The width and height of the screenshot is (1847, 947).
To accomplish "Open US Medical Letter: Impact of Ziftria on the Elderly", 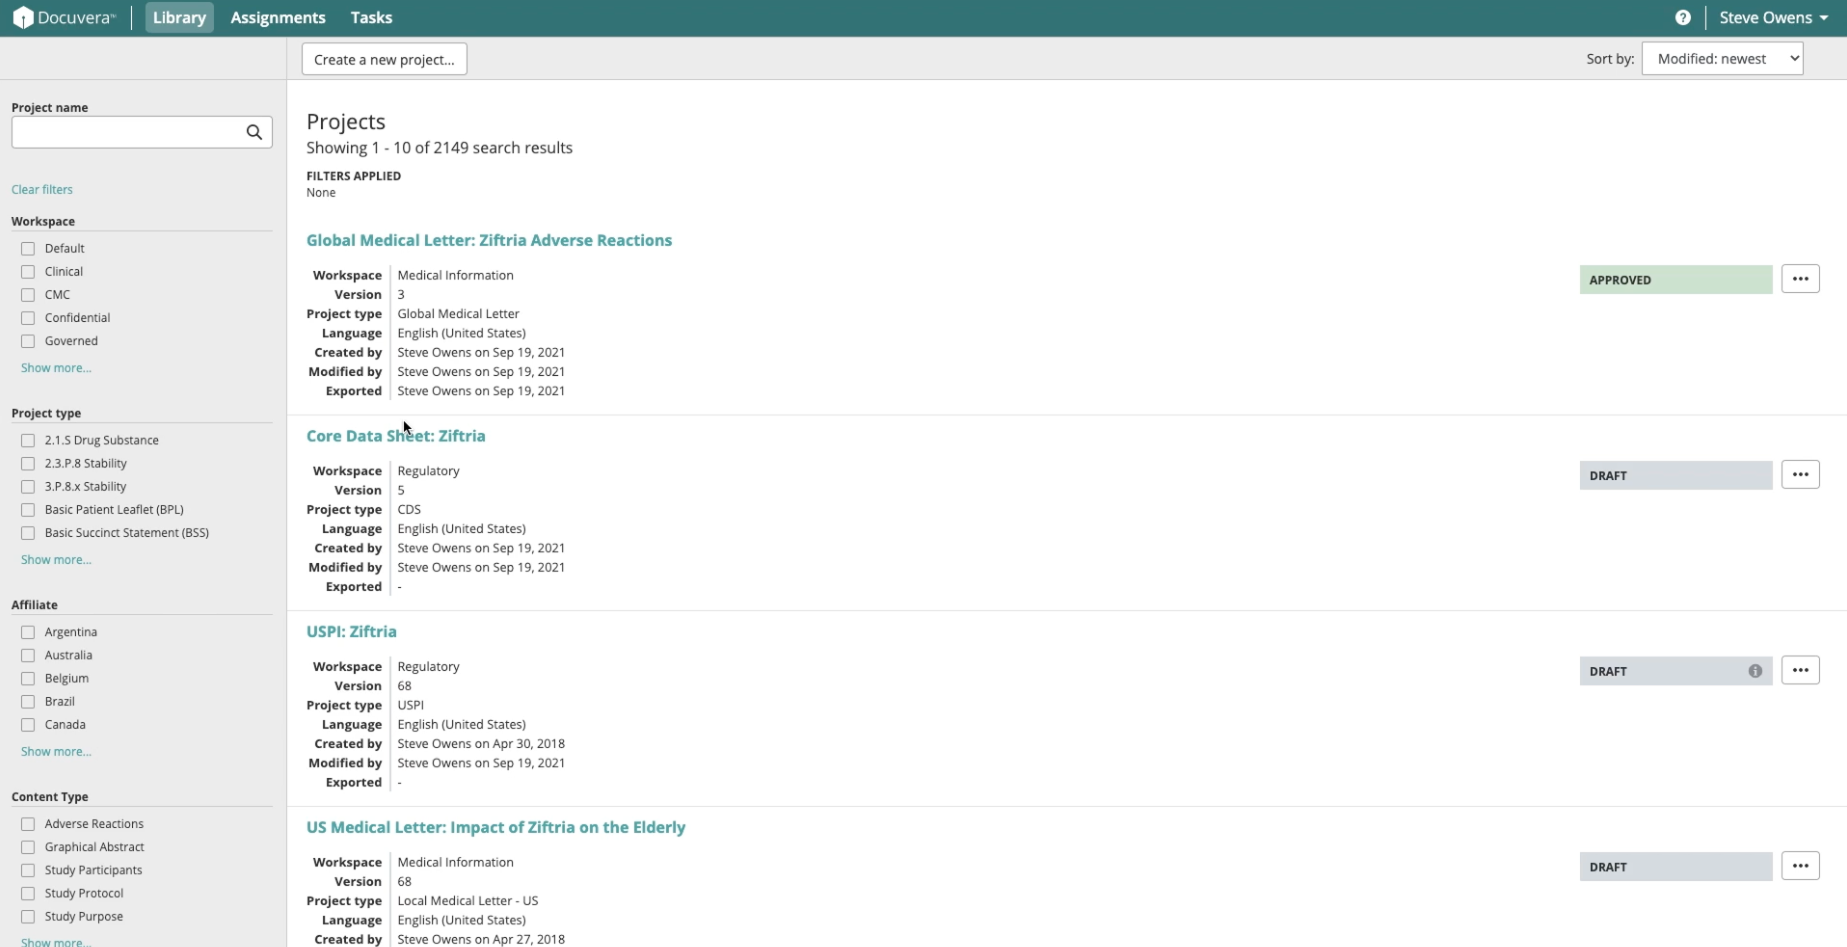I will pos(496,828).
